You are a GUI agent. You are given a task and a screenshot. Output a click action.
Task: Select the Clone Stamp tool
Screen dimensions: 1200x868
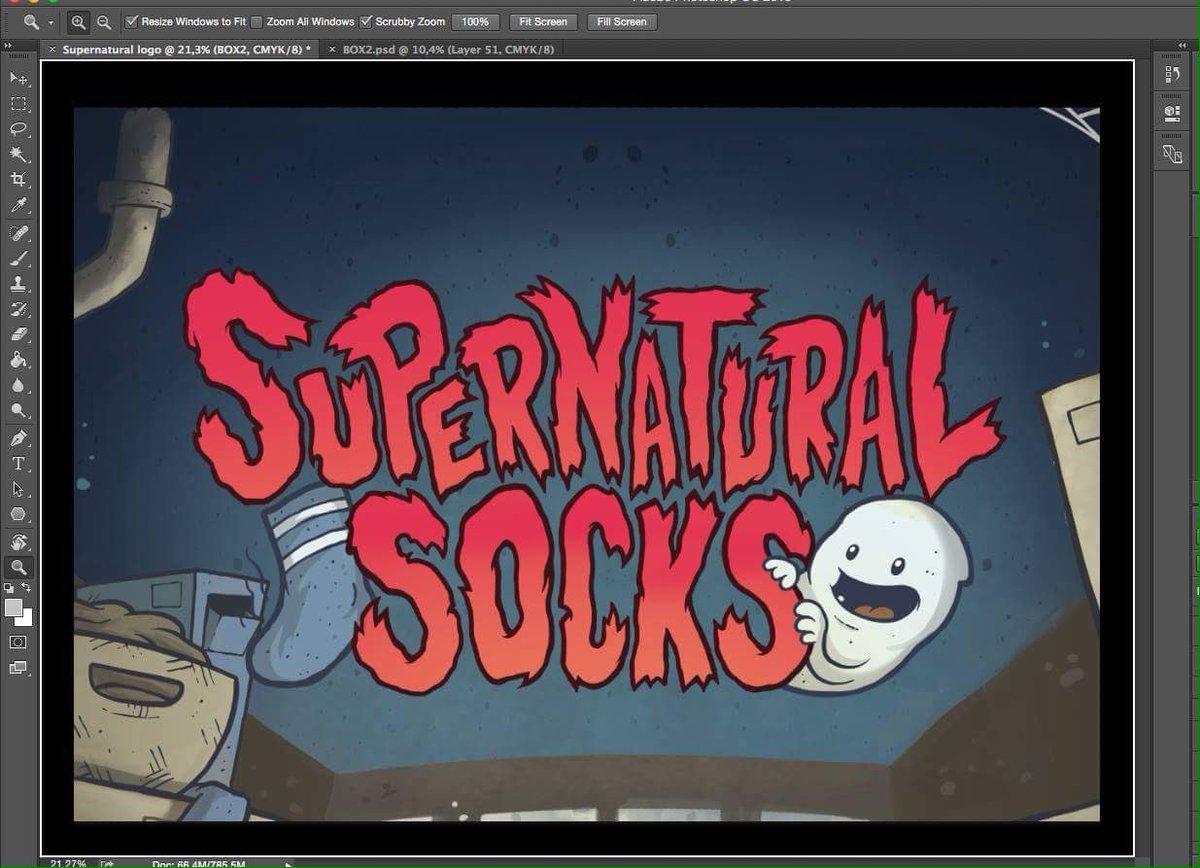point(18,284)
